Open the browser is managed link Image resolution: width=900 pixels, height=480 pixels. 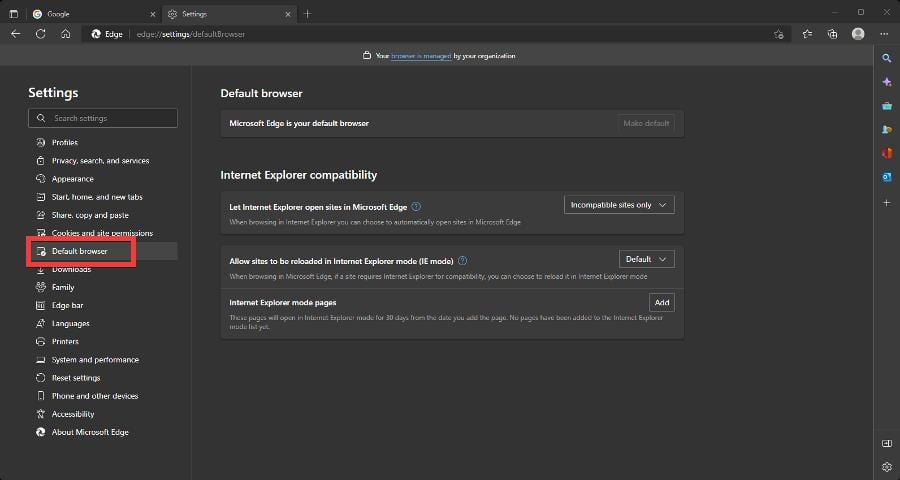click(x=421, y=56)
